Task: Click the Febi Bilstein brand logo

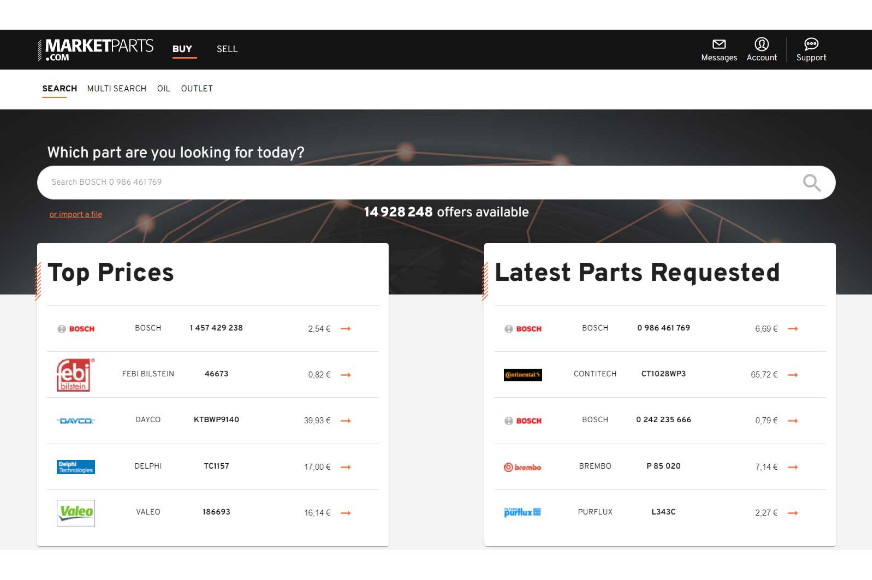Action: [x=76, y=375]
